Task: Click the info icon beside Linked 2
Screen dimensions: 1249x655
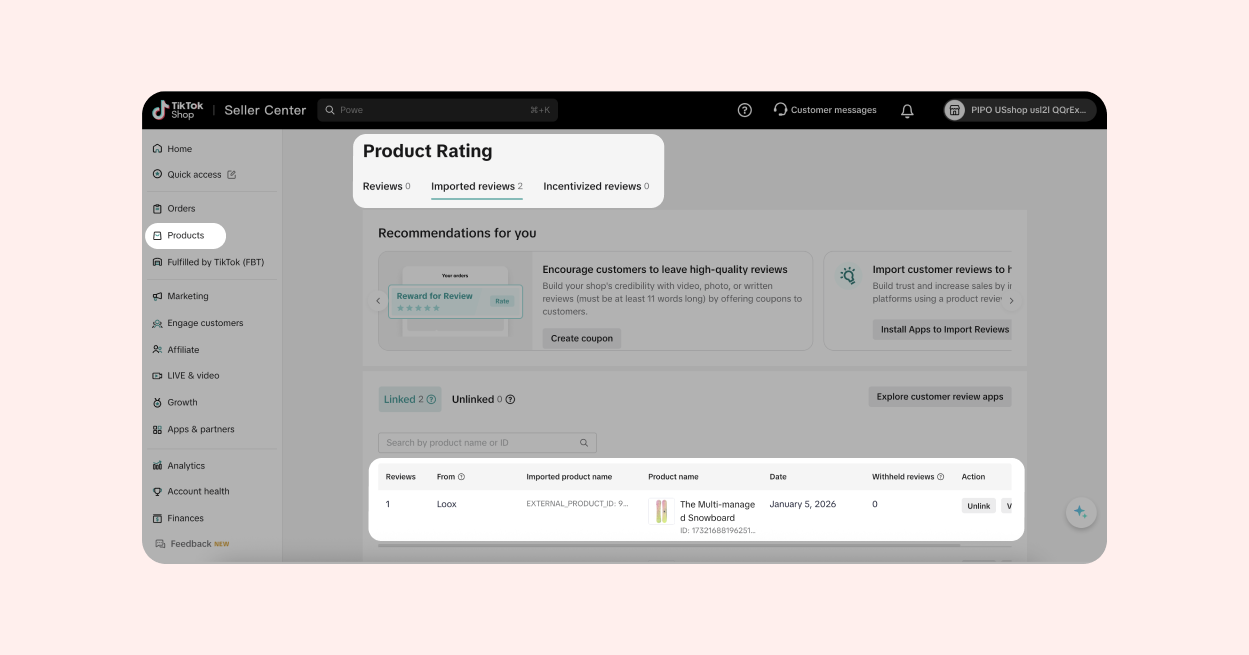Action: pos(432,400)
